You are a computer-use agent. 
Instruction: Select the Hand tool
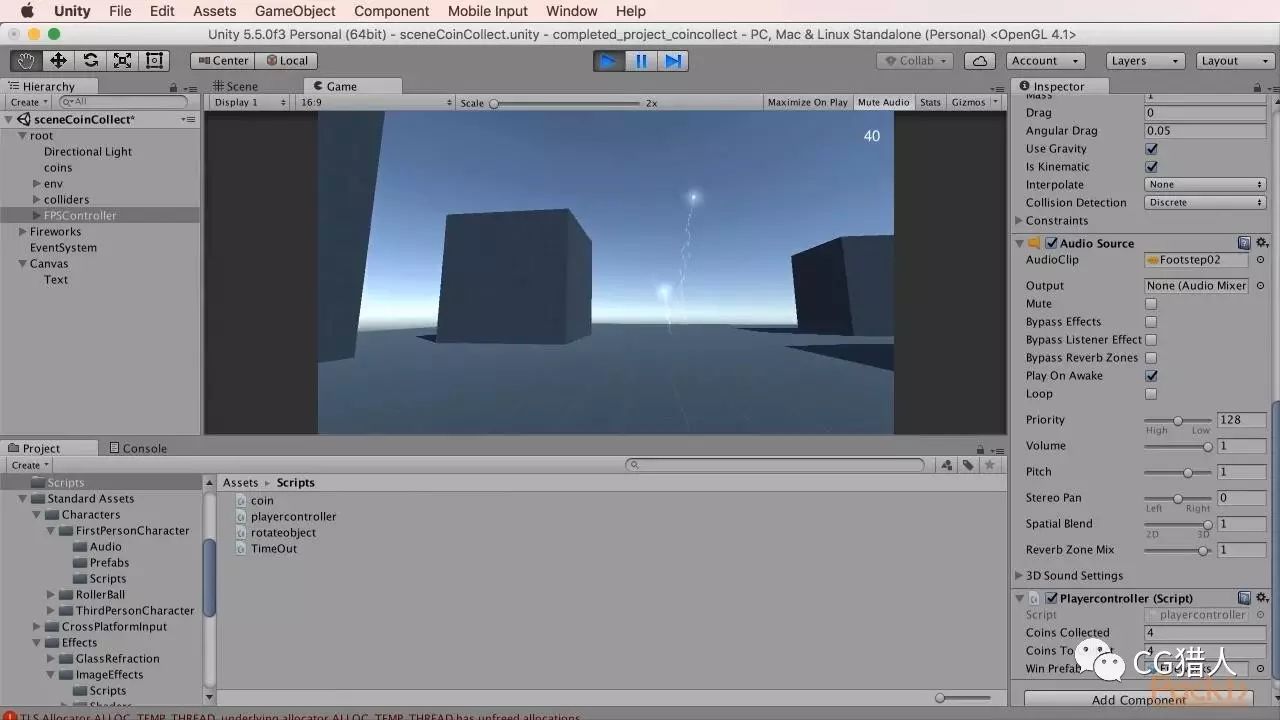(x=26, y=60)
